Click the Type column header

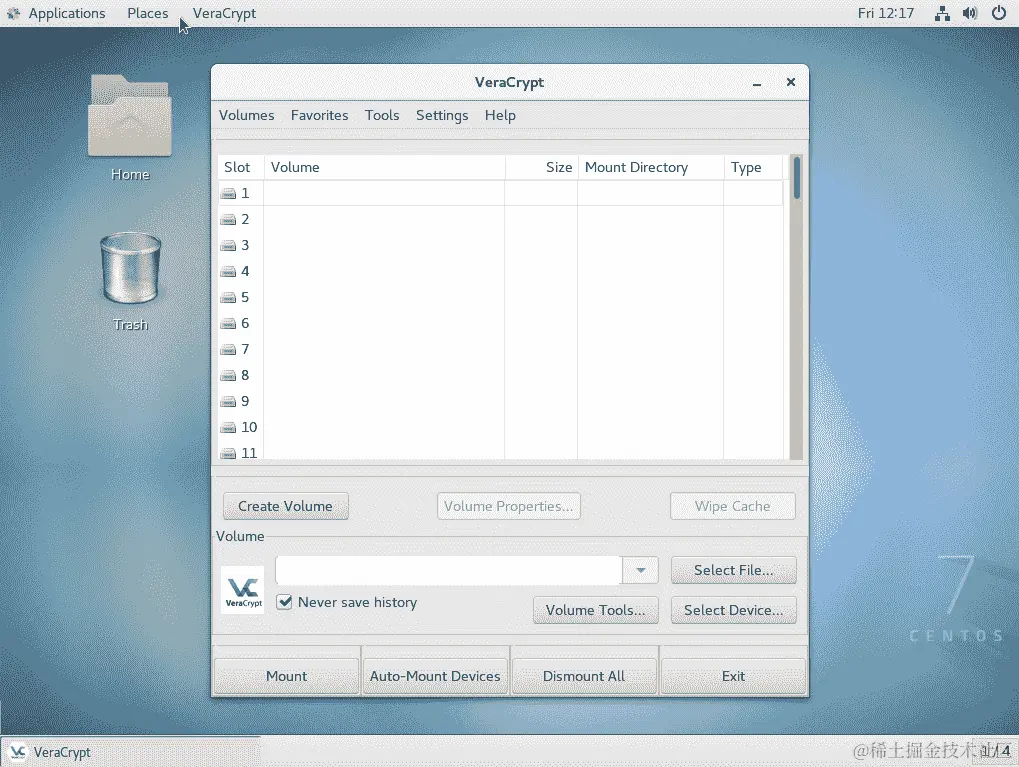pos(753,167)
